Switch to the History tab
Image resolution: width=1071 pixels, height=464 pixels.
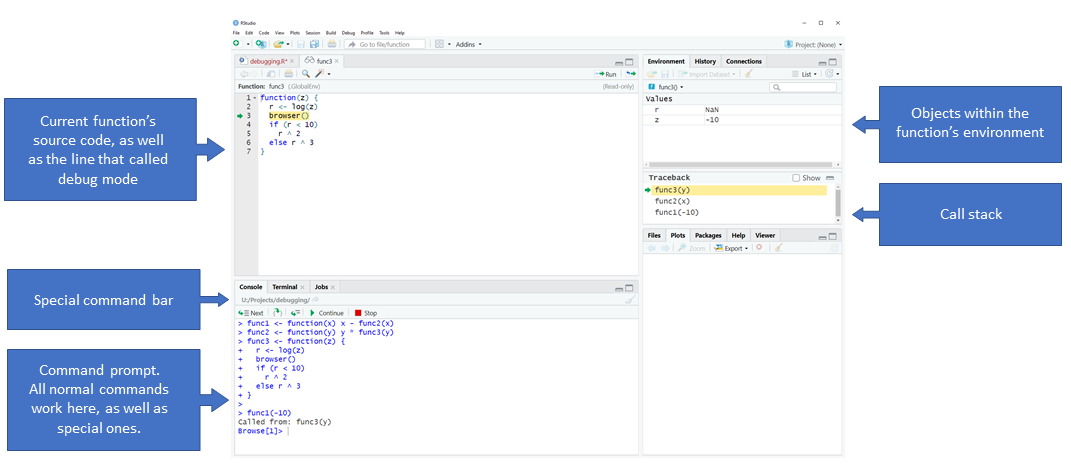click(705, 62)
